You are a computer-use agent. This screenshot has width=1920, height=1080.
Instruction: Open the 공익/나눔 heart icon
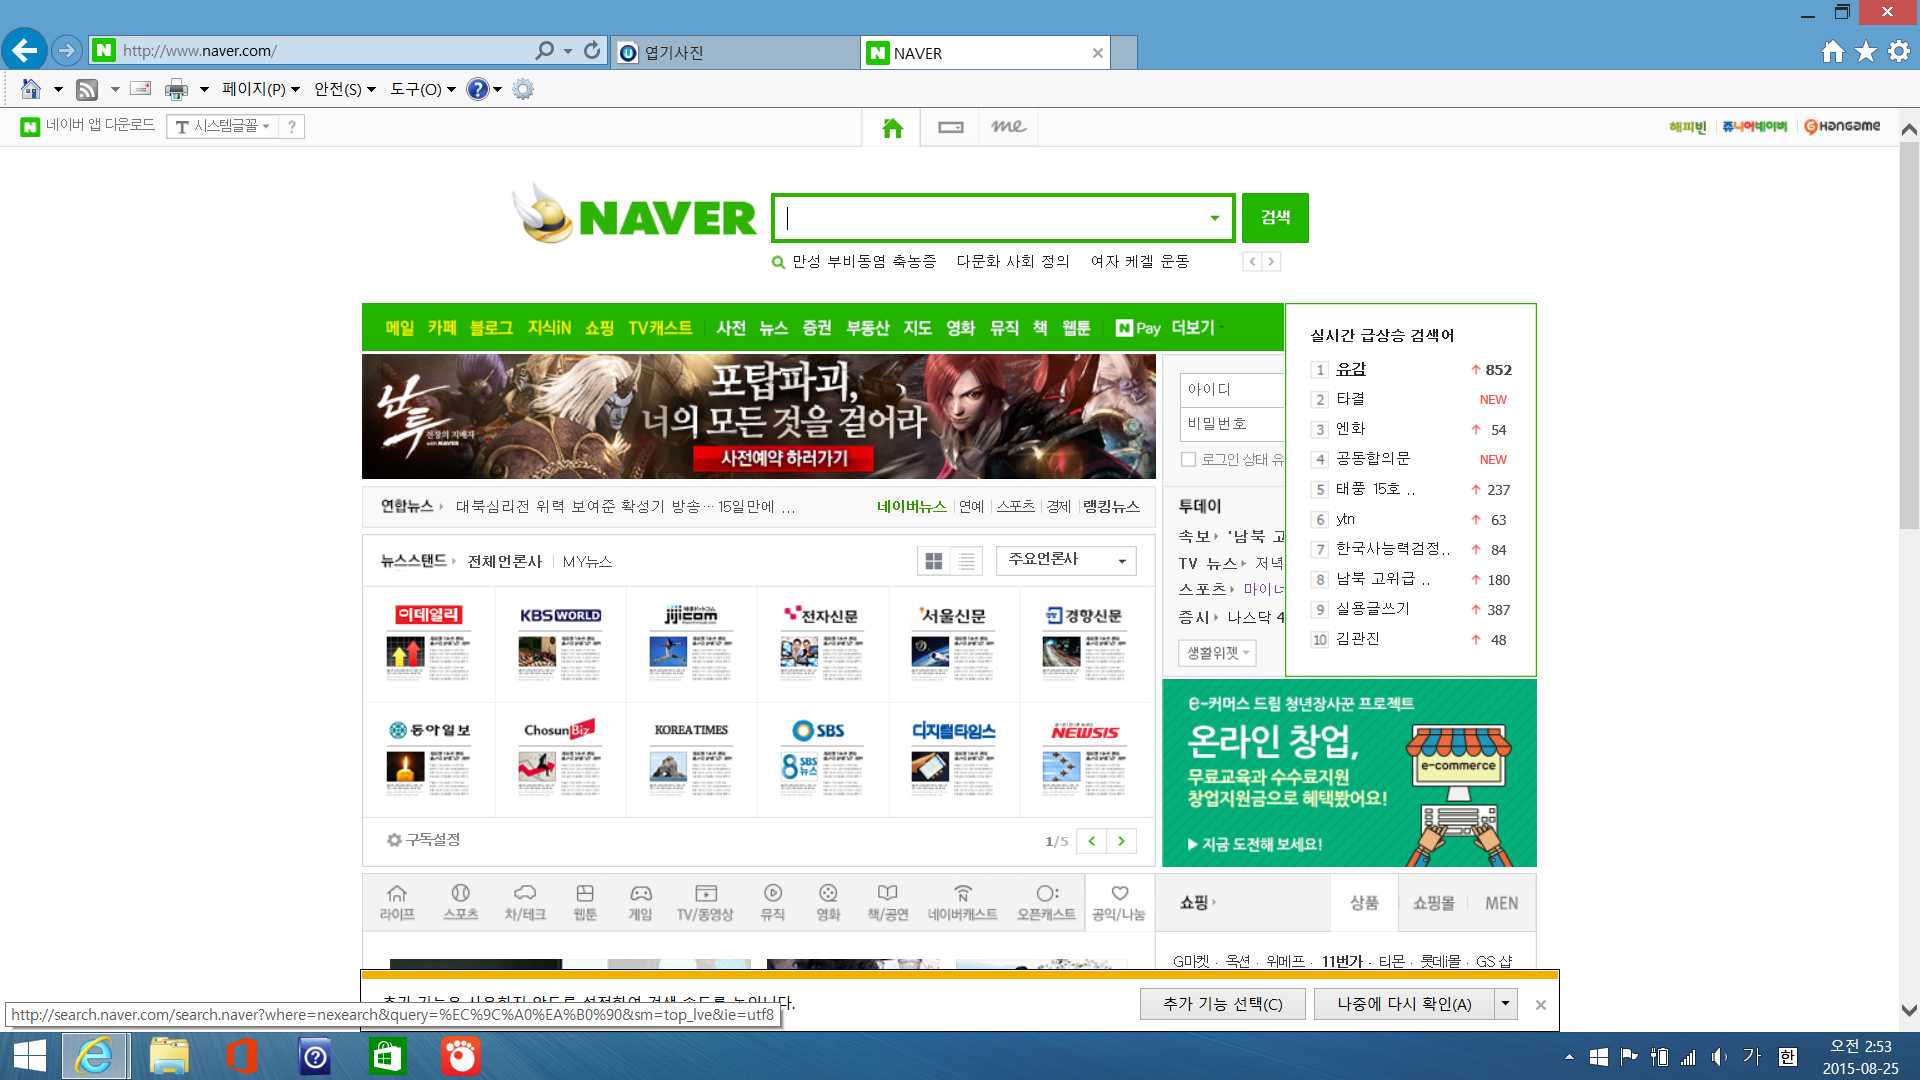pyautogui.click(x=1119, y=902)
